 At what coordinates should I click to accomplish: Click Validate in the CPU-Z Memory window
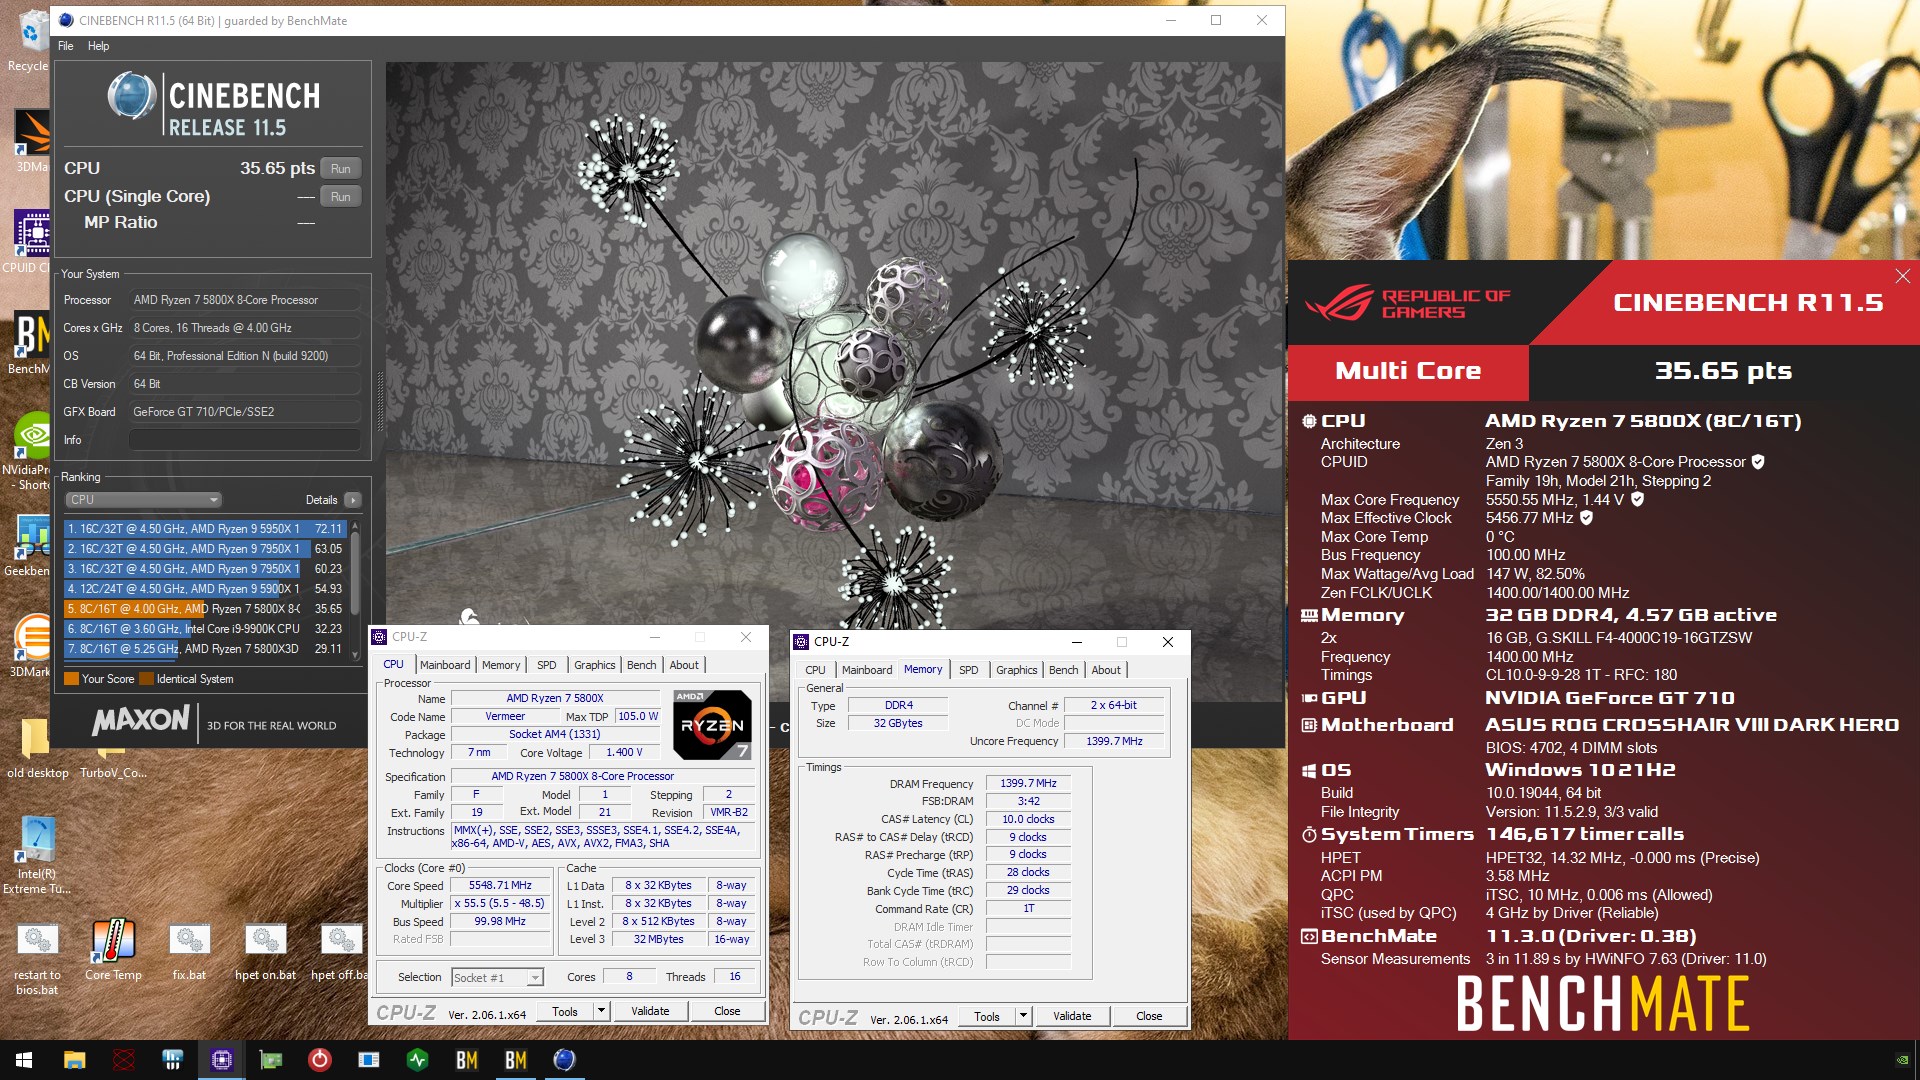1072,1016
